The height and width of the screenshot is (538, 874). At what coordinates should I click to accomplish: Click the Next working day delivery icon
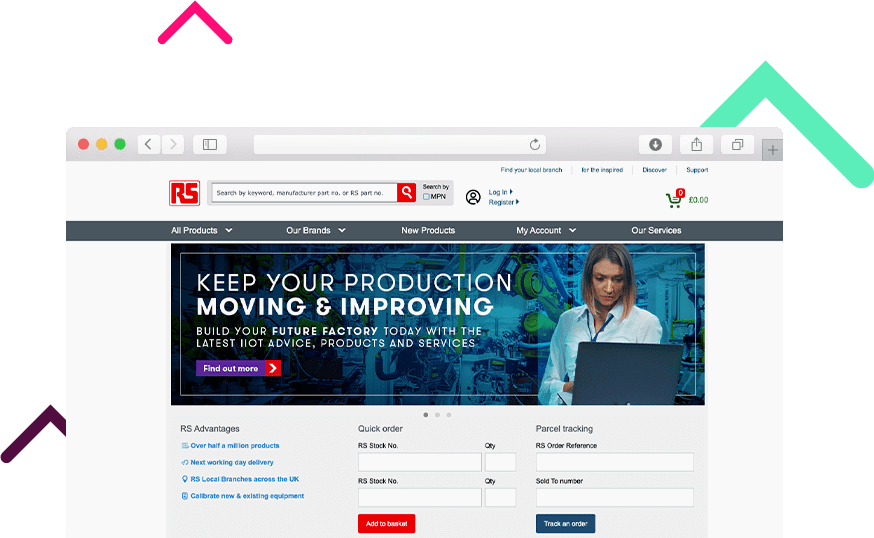[x=185, y=462]
